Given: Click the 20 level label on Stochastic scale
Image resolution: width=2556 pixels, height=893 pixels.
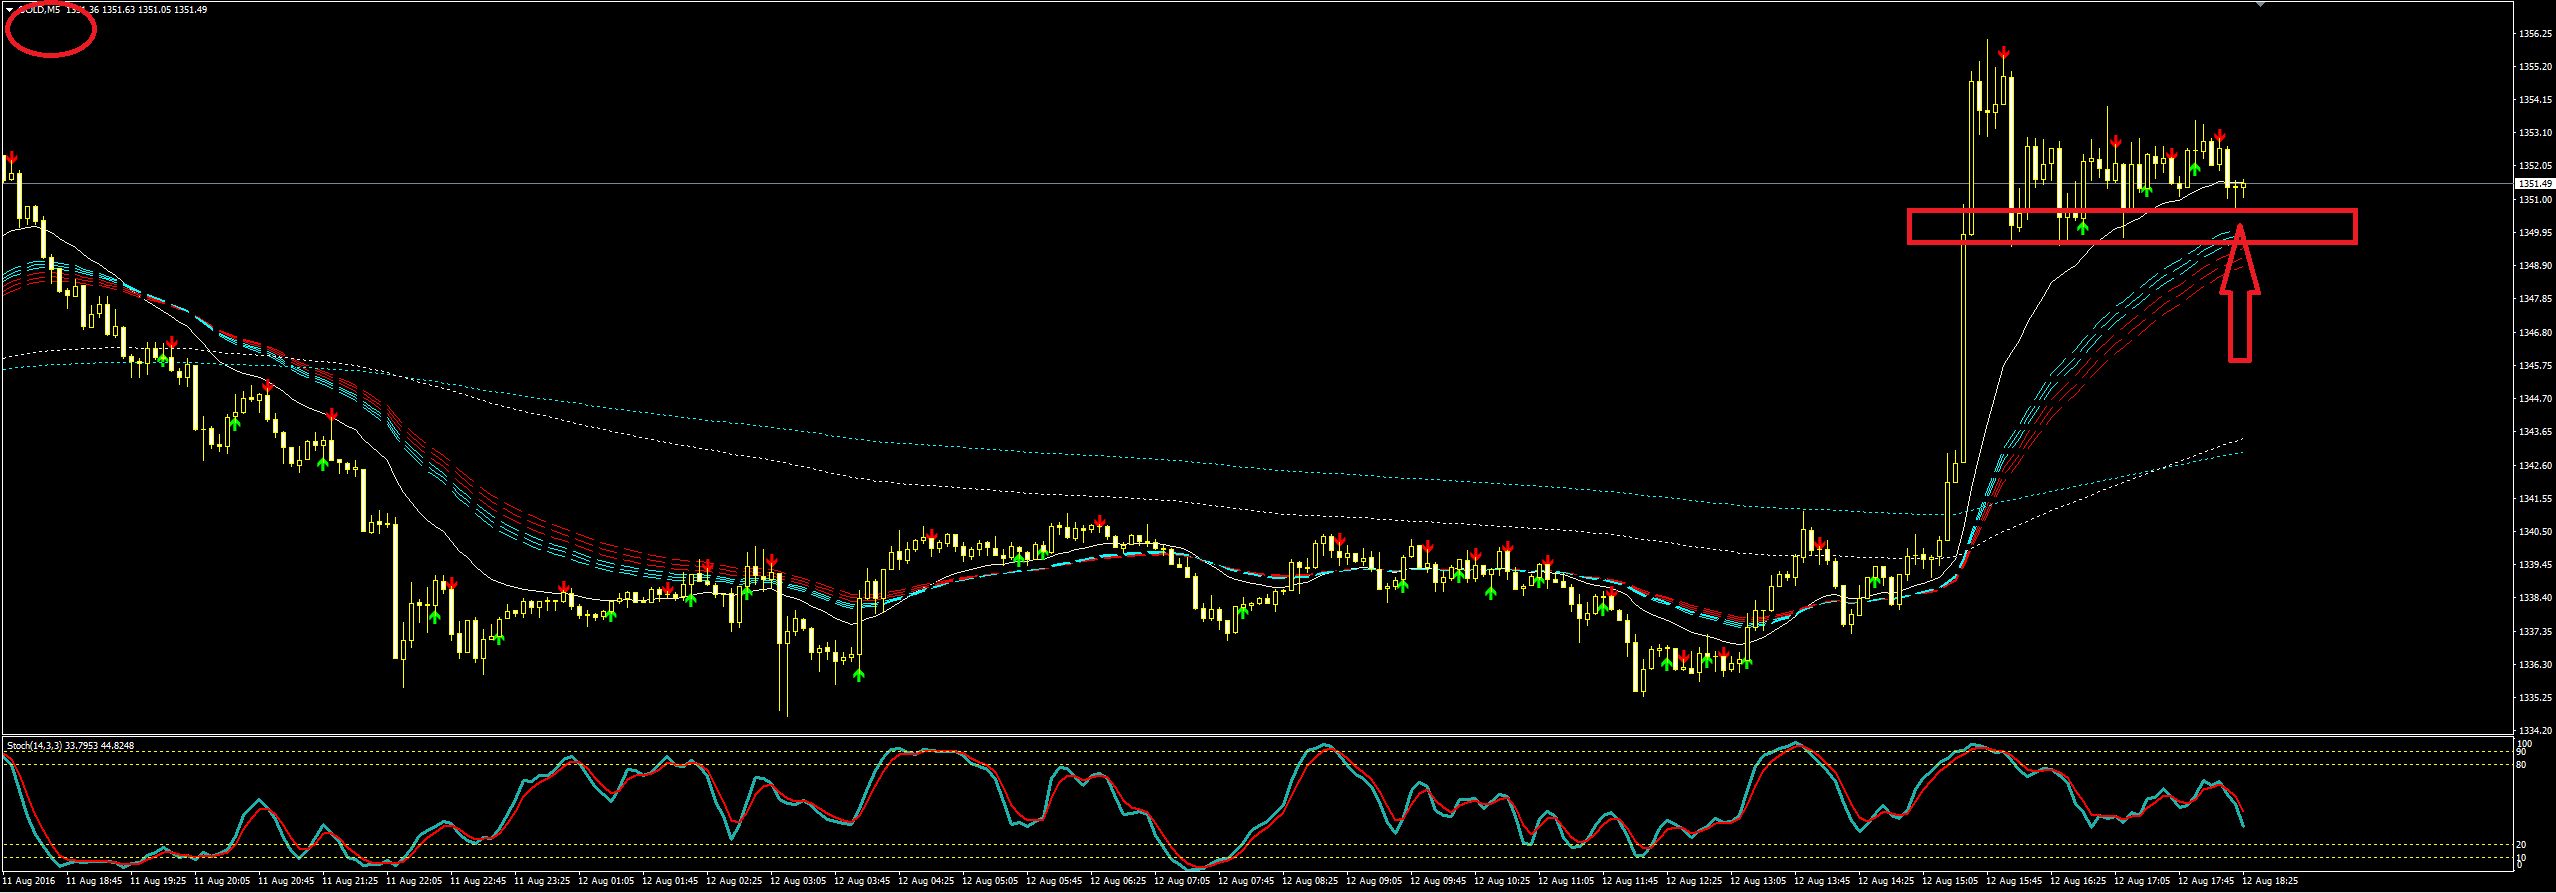Looking at the screenshot, I should coord(2521,845).
